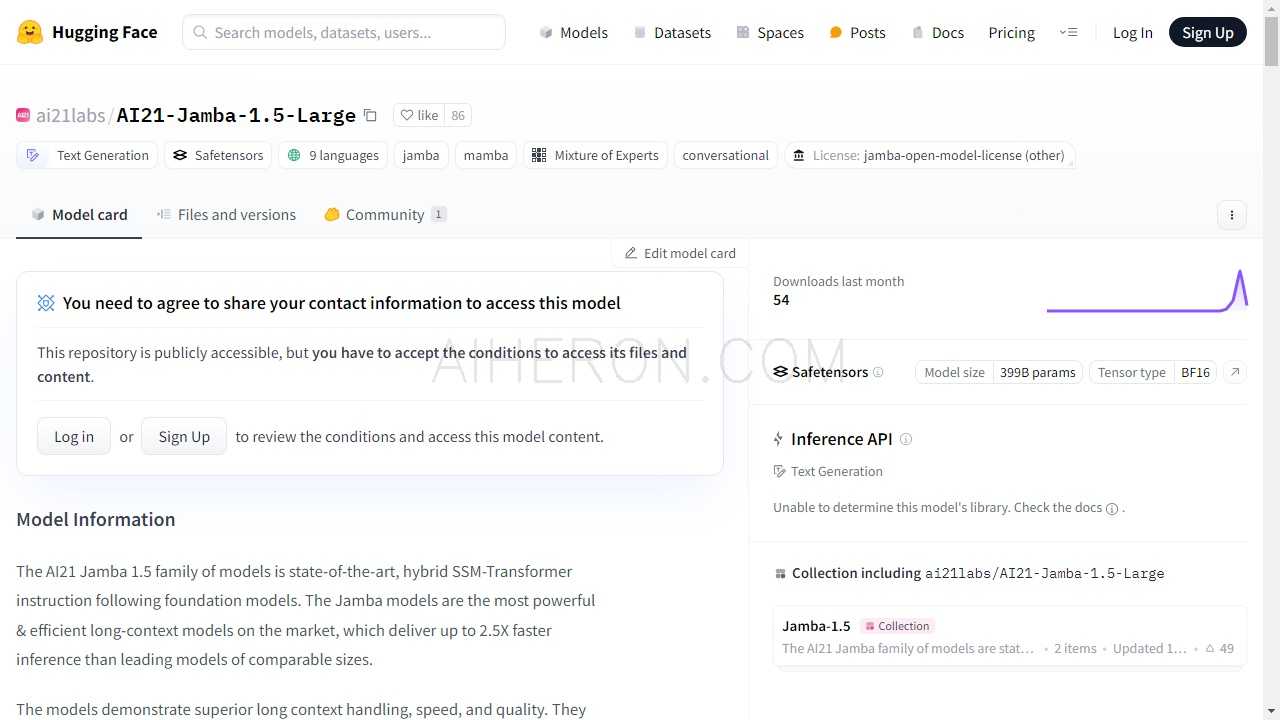
Task: Open the Datasets nav link
Action: 672,32
